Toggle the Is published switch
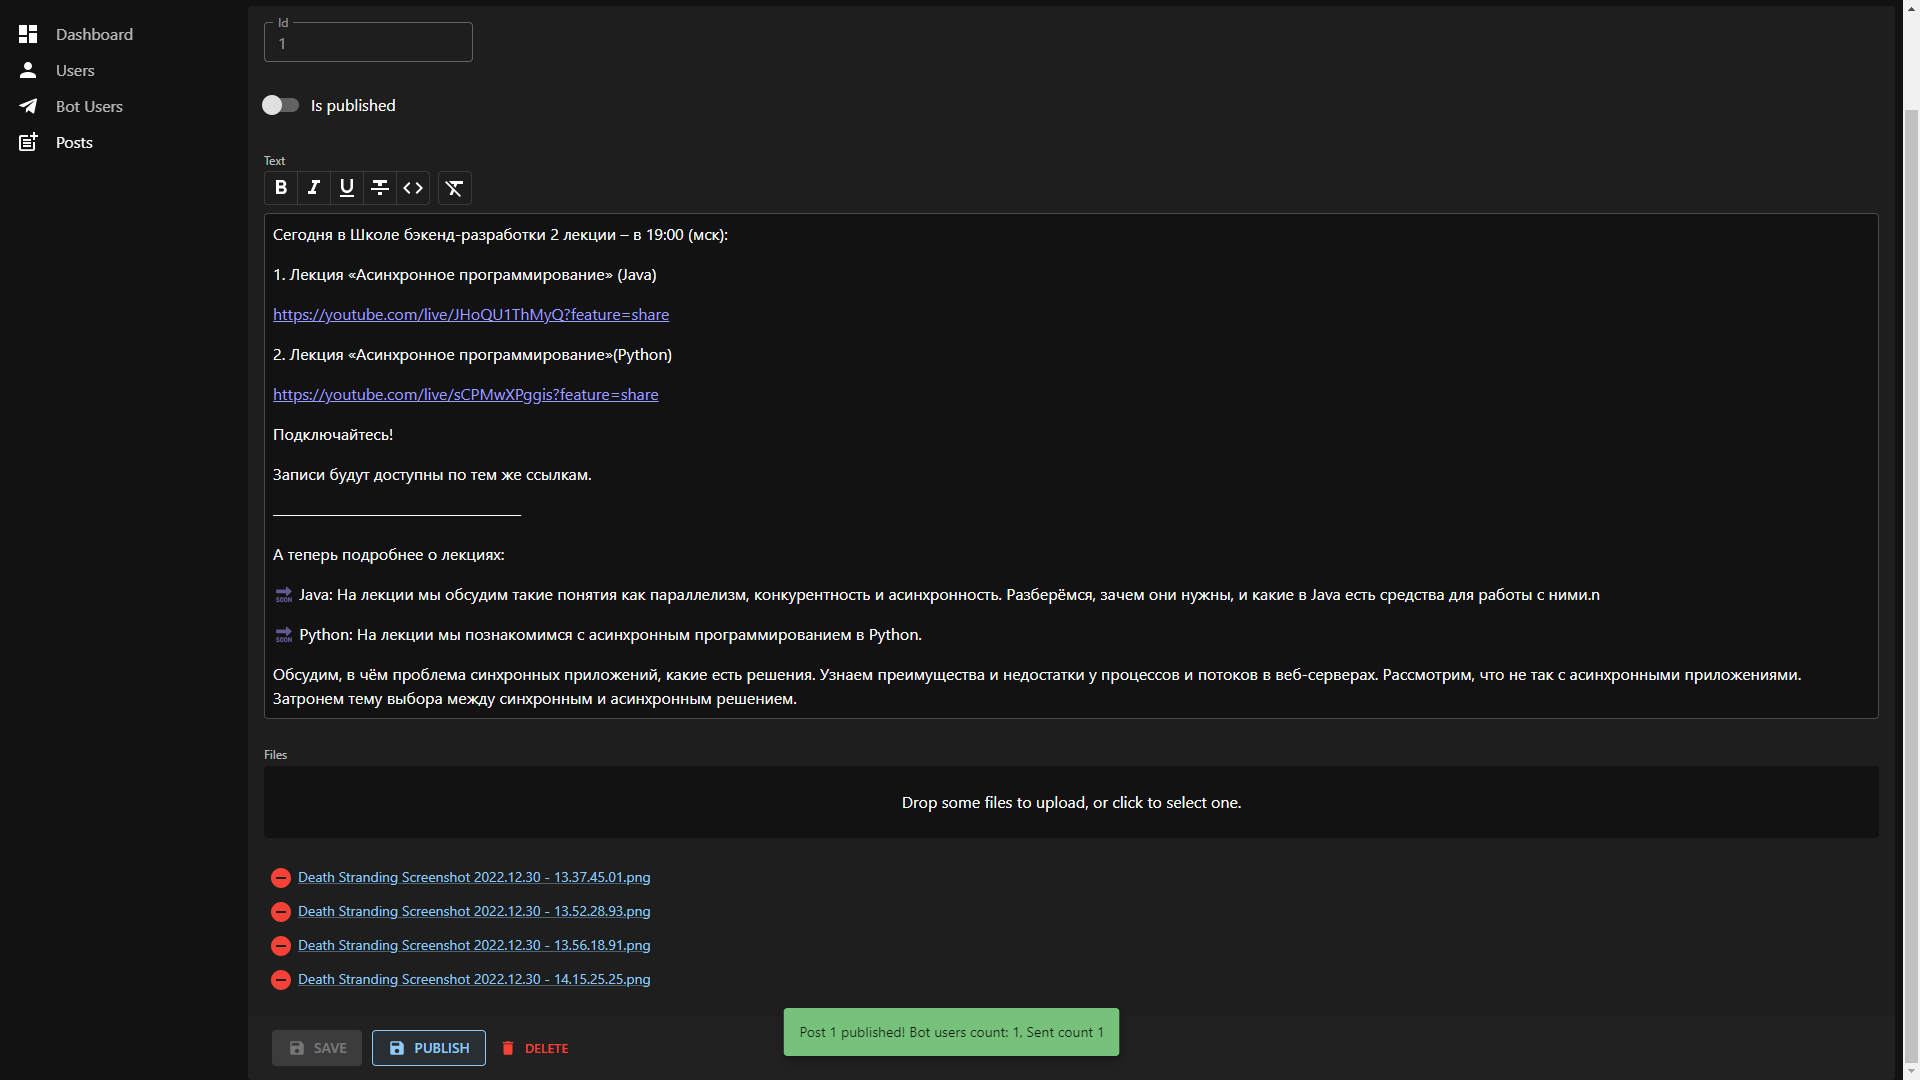The image size is (1920, 1080). tap(280, 105)
